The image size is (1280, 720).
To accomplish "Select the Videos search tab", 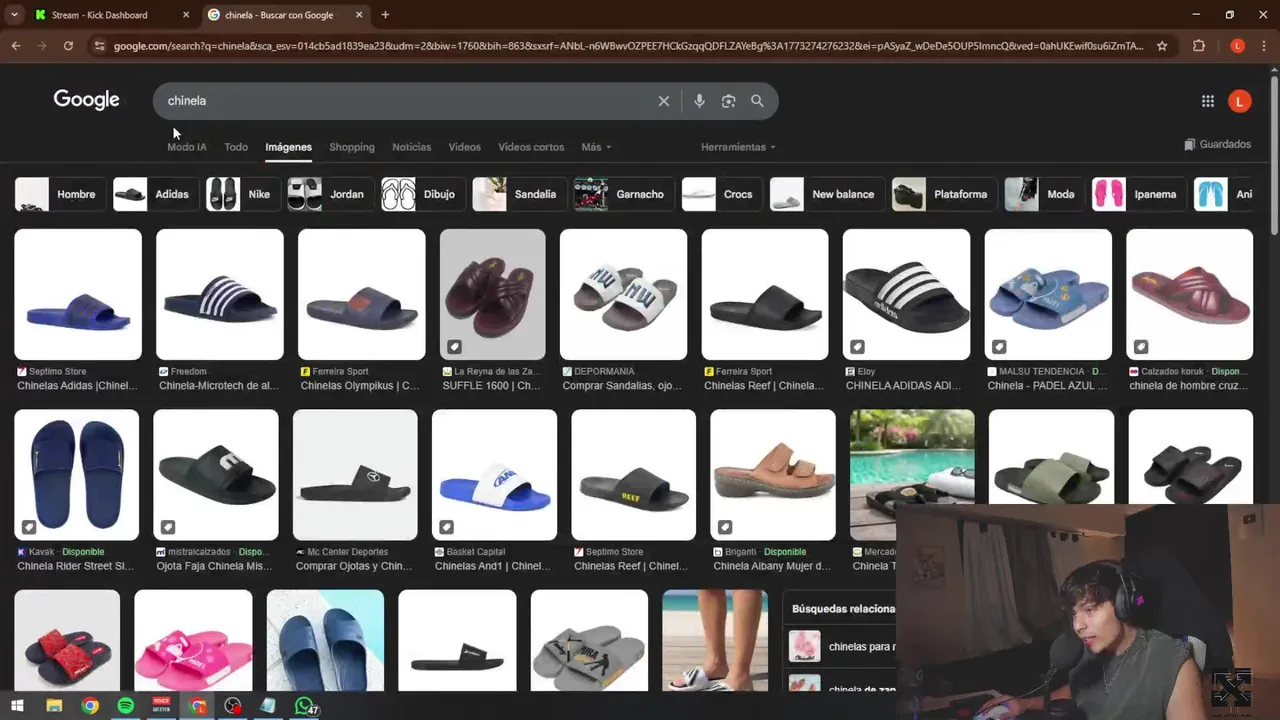I will coord(464,147).
